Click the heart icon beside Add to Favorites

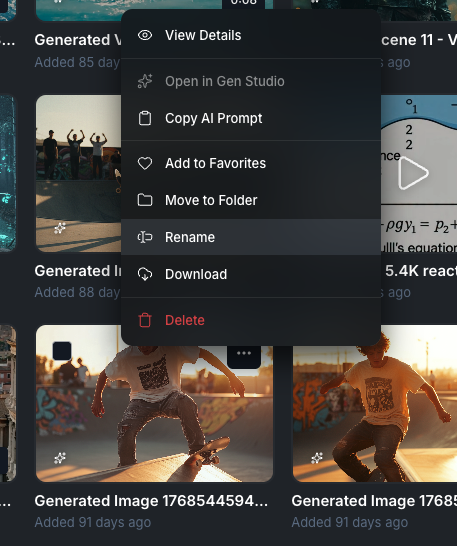[x=145, y=163]
